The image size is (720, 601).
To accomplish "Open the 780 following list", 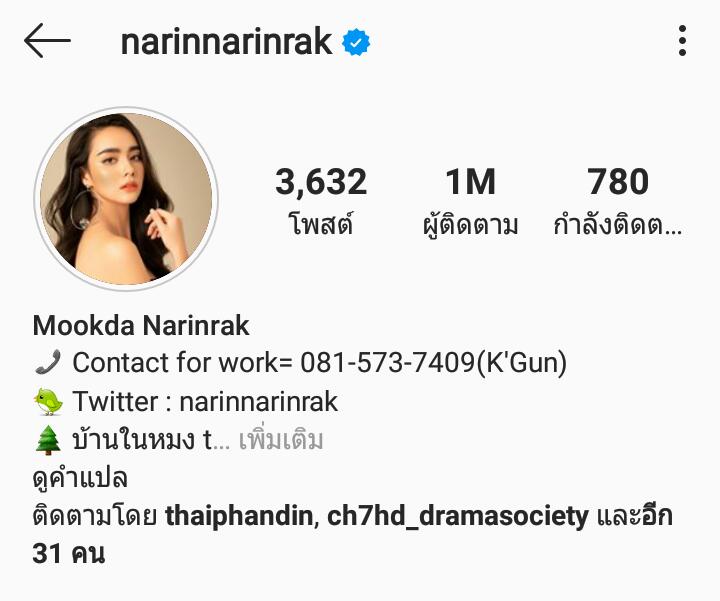I will (x=618, y=201).
